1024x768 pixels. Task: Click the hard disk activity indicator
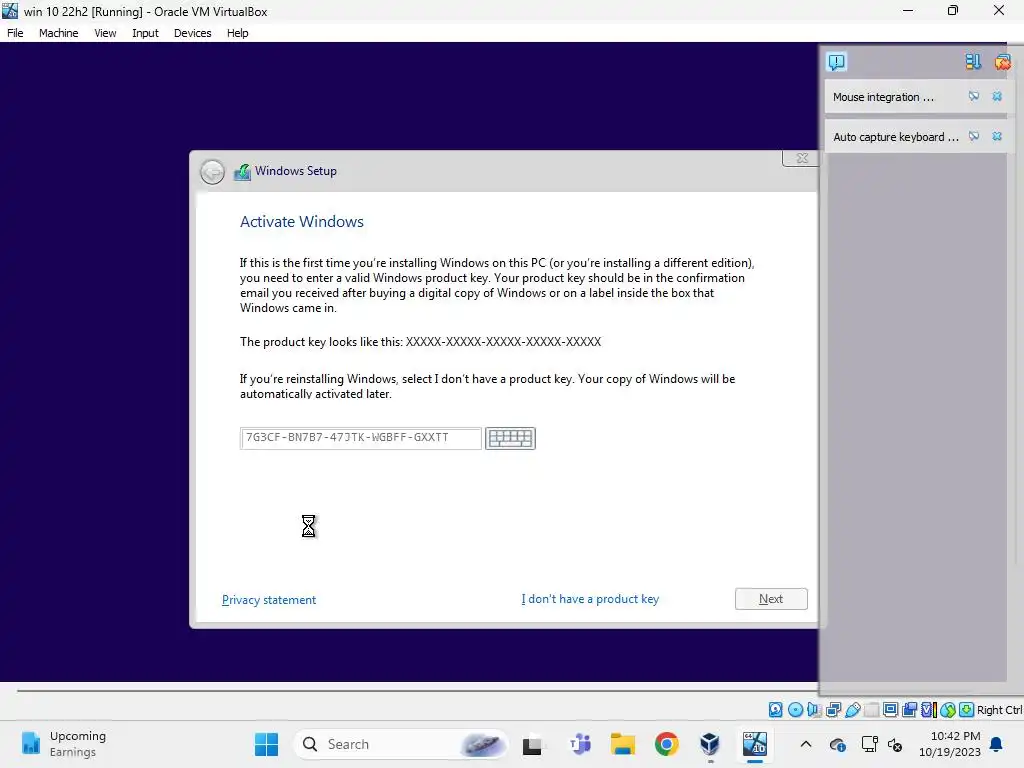click(x=775, y=710)
